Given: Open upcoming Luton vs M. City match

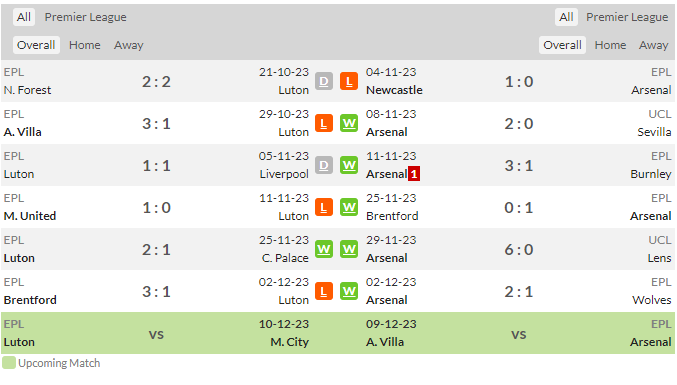Looking at the screenshot, I should click(156, 333).
